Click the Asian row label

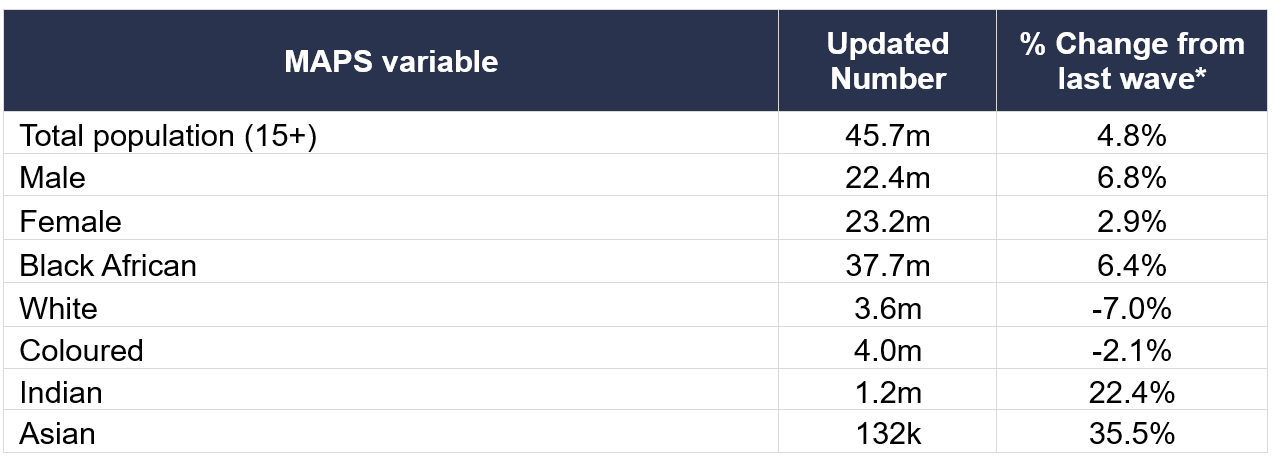point(58,435)
